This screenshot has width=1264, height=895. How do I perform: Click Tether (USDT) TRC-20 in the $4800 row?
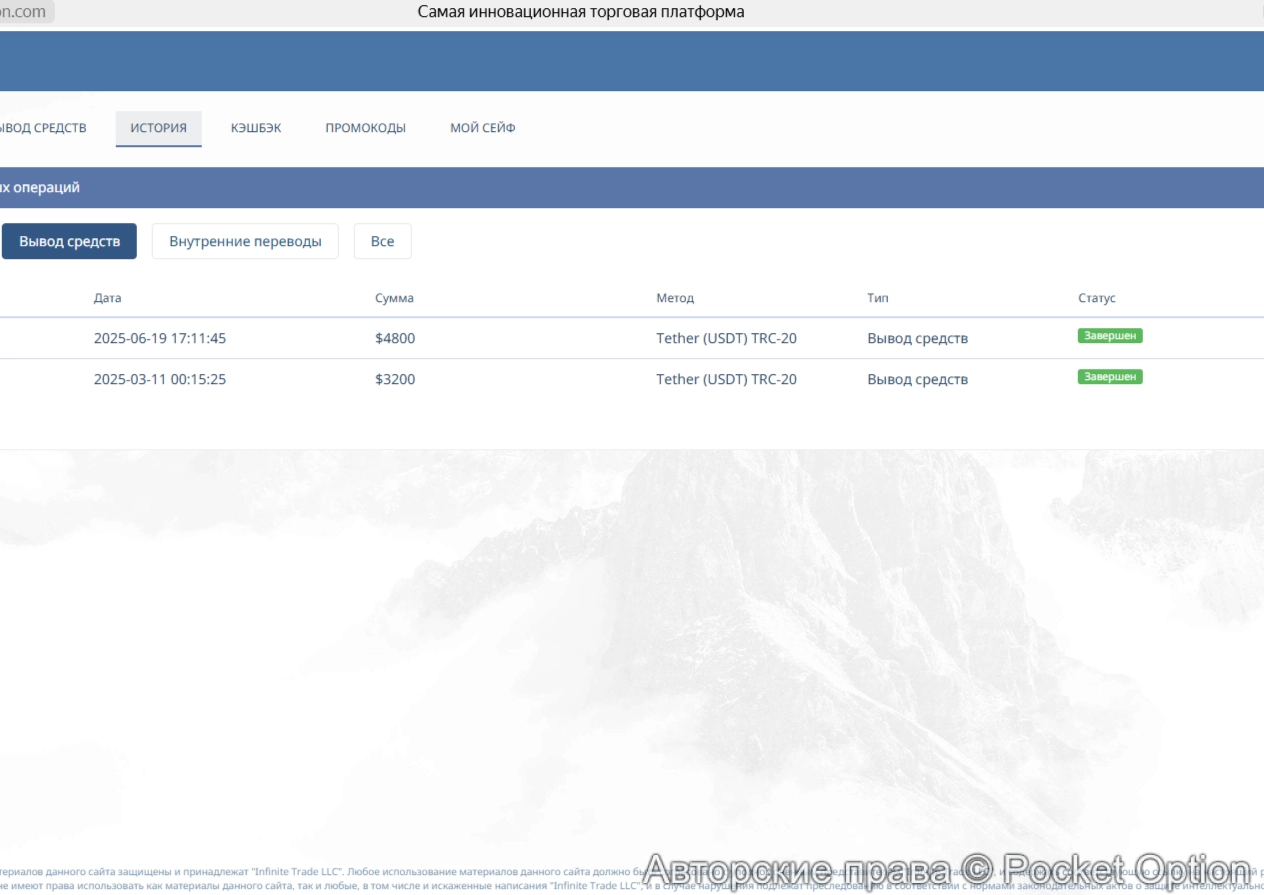coord(726,338)
